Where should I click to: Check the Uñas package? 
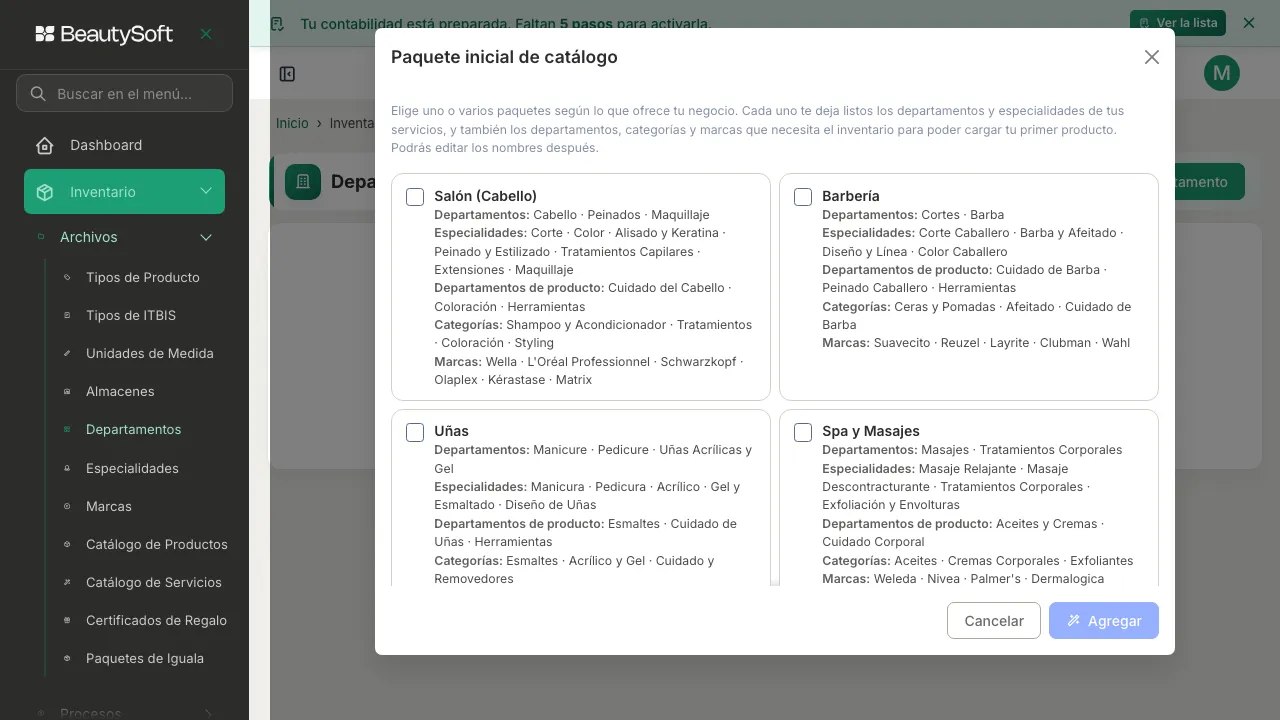click(415, 432)
